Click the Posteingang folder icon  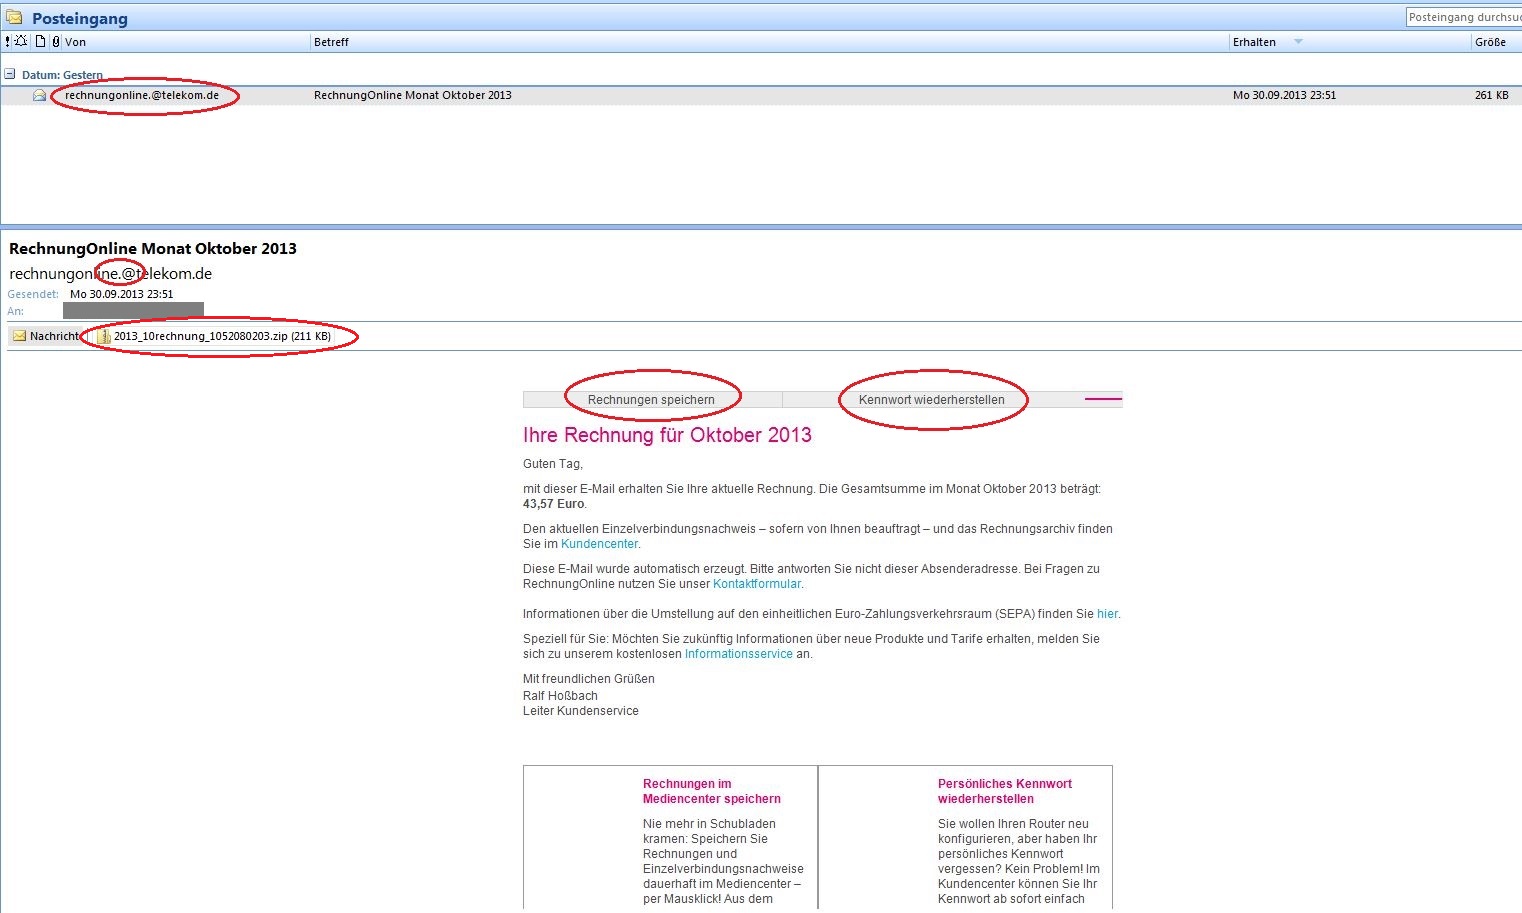14,18
